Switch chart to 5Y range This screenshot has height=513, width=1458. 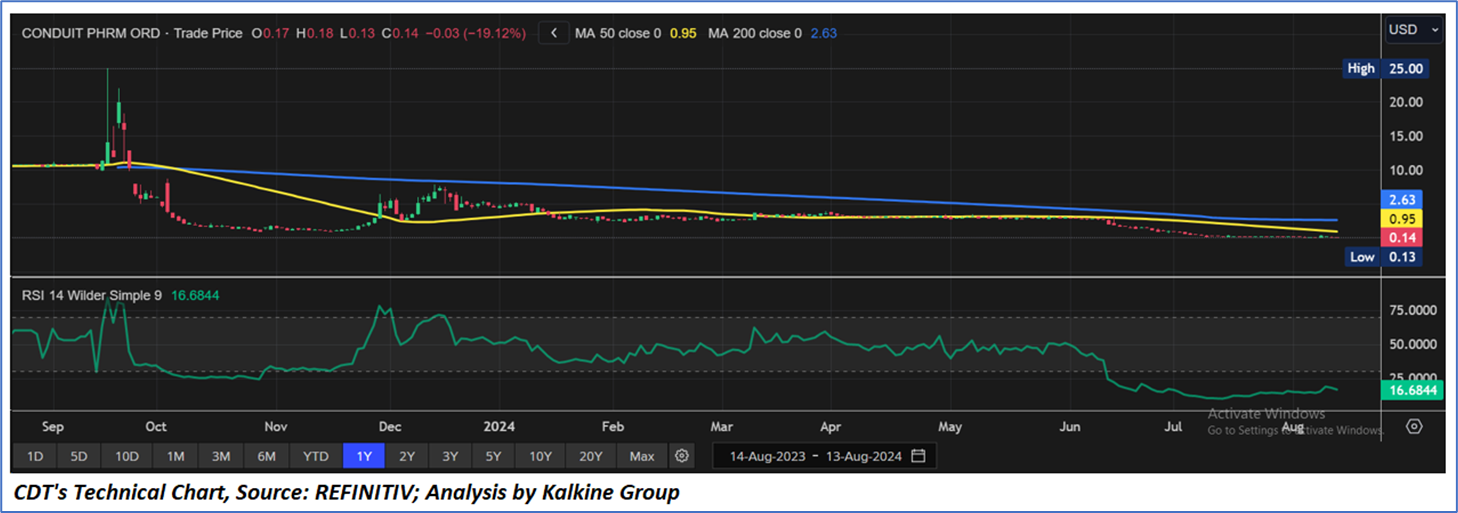(493, 456)
